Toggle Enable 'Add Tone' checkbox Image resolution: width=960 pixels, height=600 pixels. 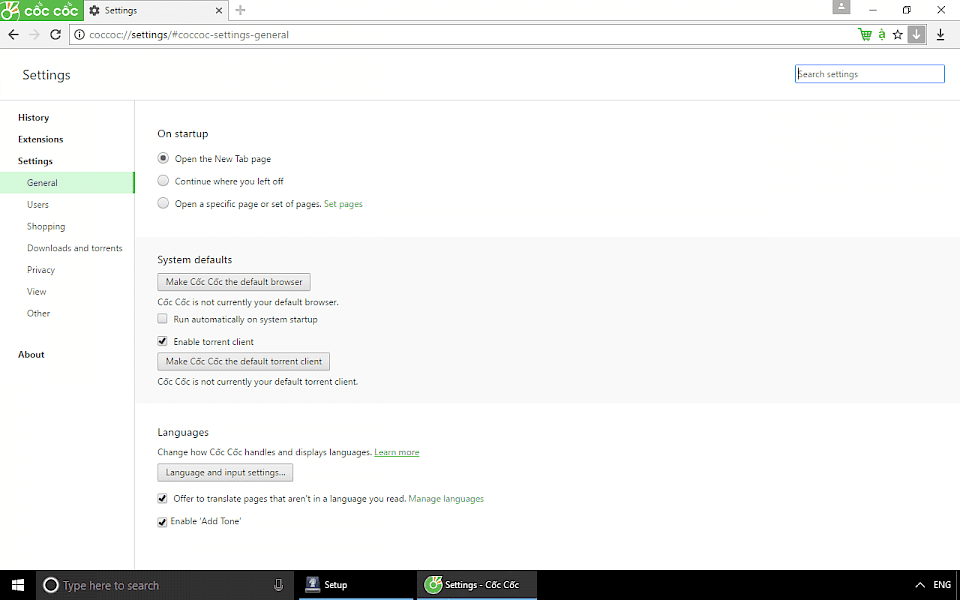tap(162, 522)
